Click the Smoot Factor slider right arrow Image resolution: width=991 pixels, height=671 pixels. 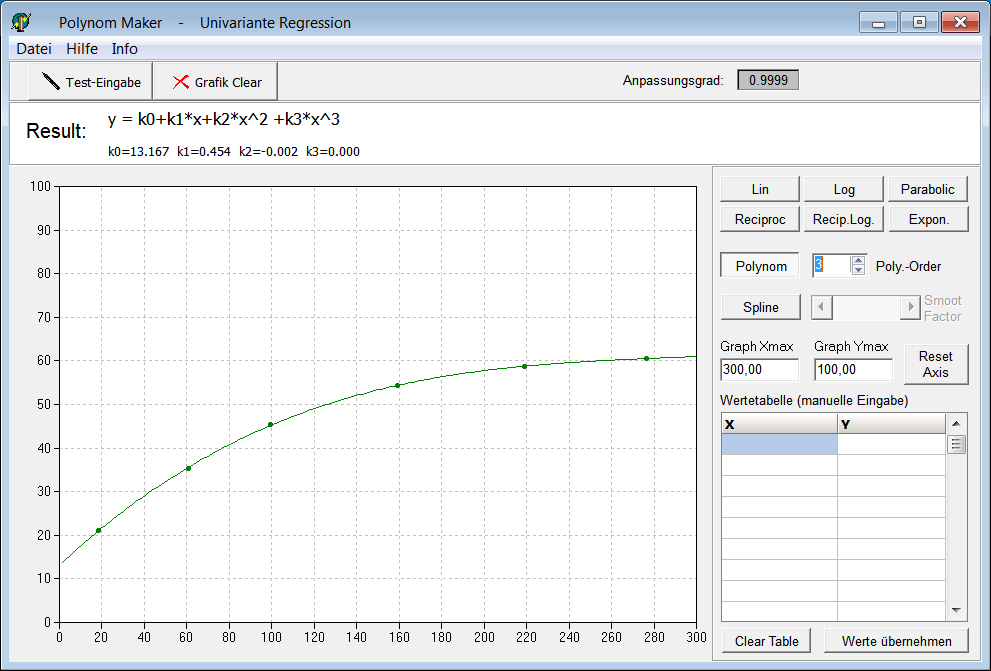coord(909,307)
